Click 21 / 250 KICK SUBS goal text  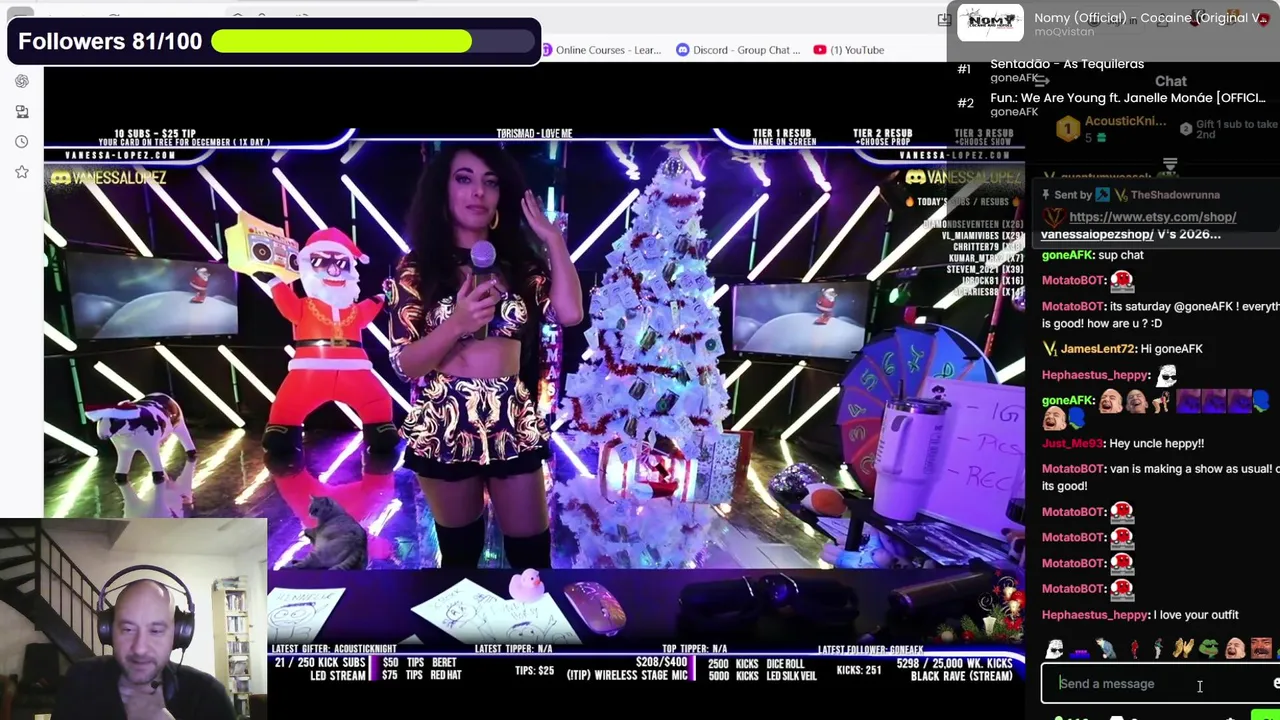(320, 662)
